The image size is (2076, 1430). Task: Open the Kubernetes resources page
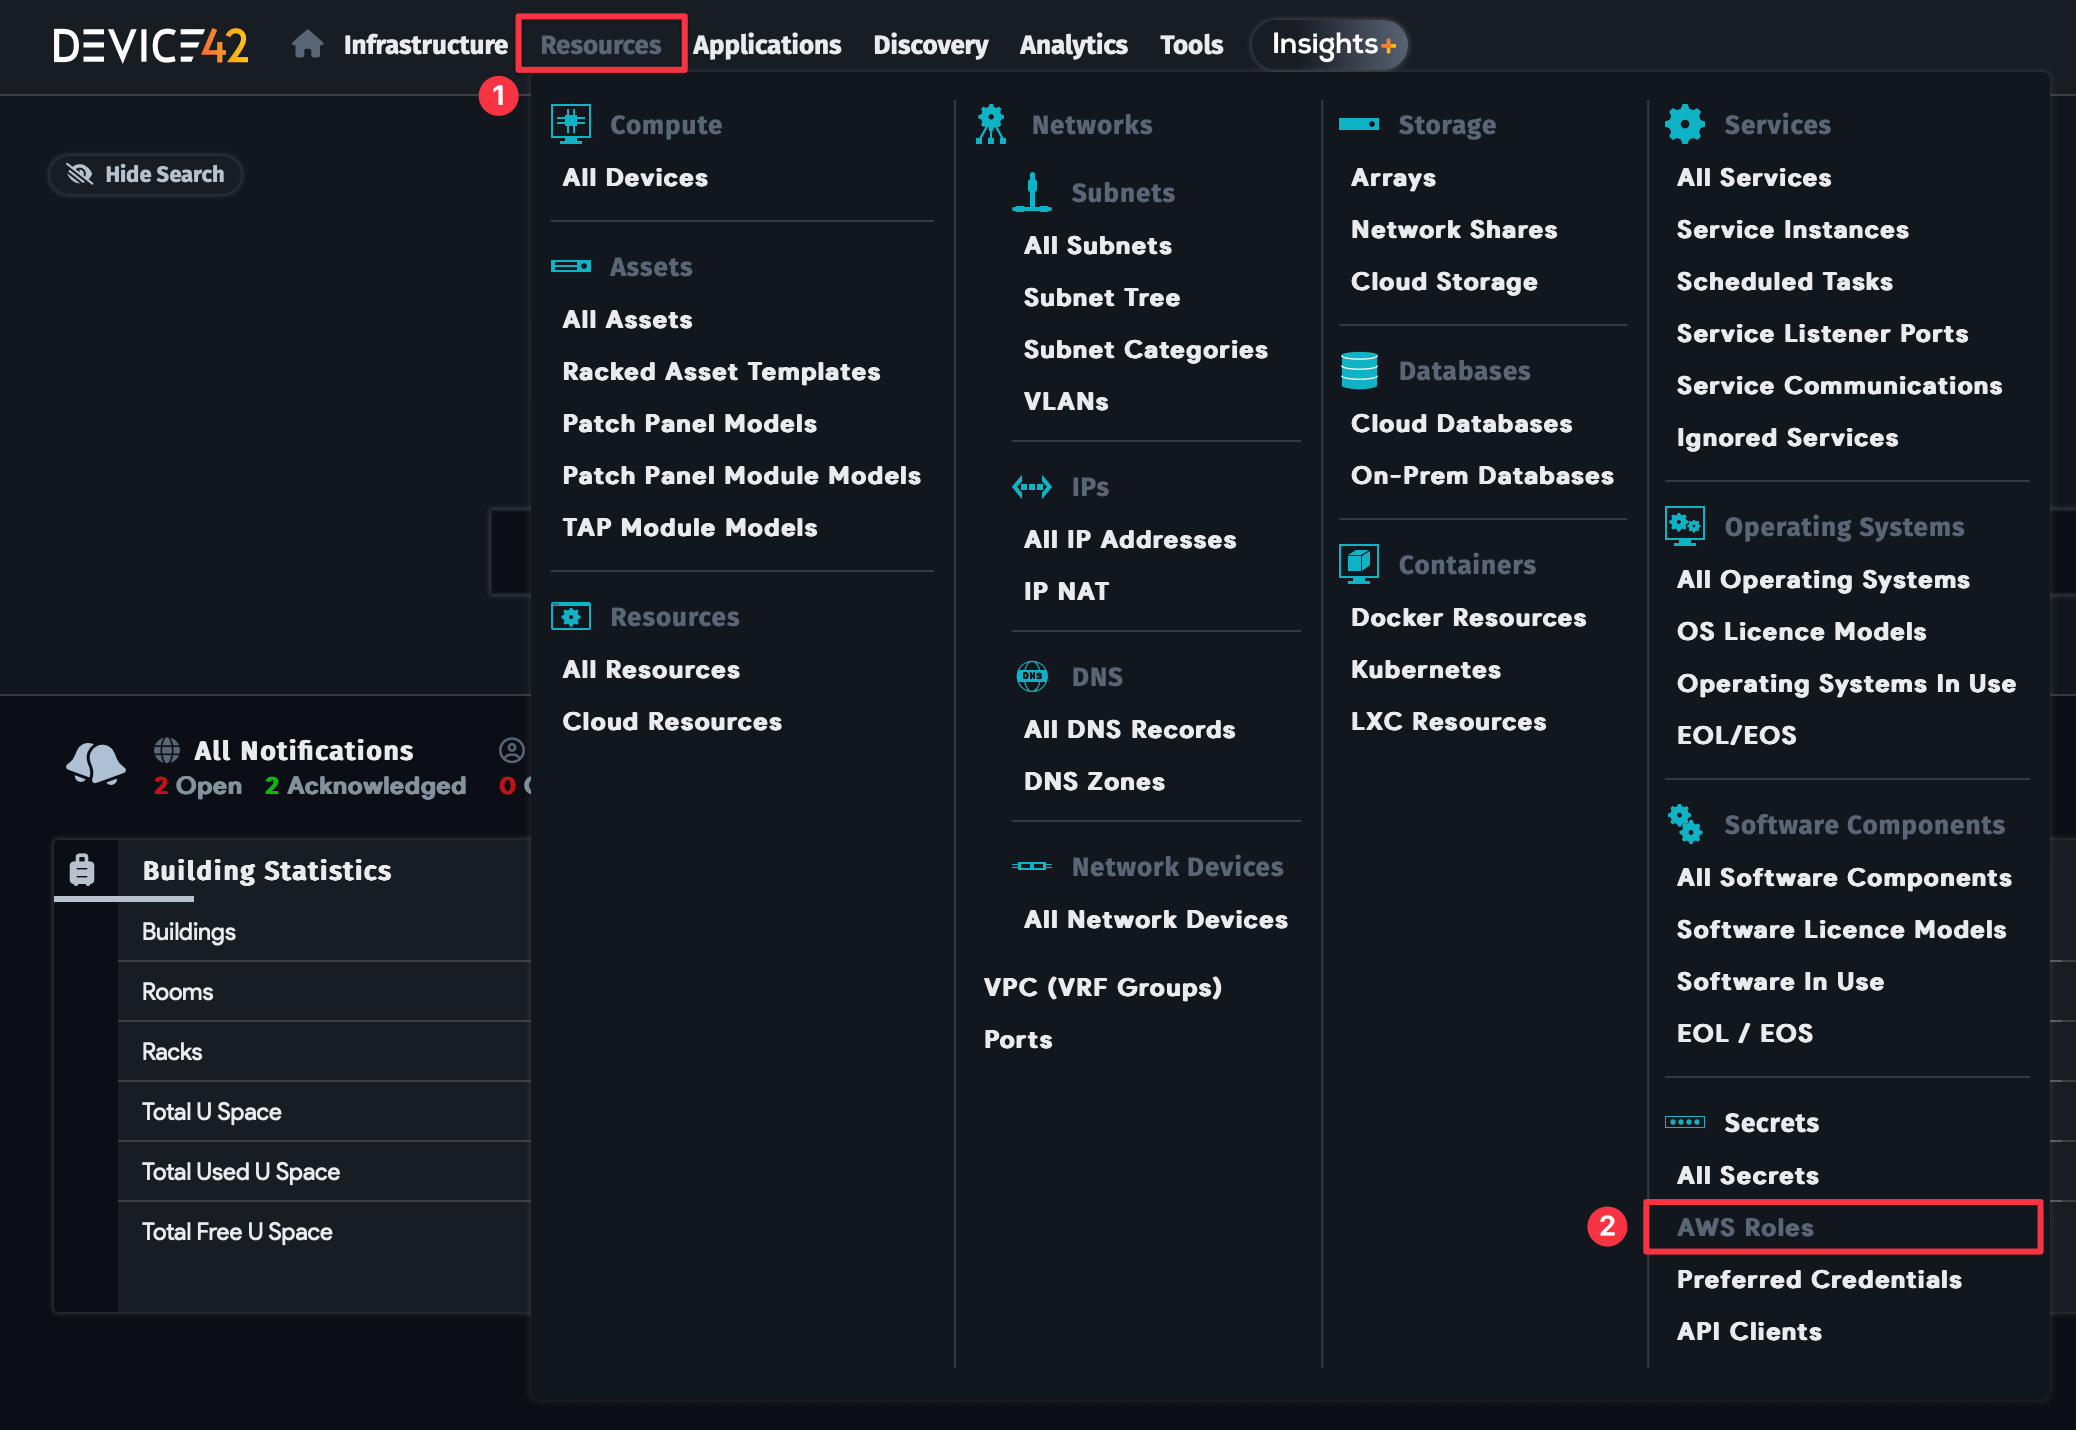click(x=1424, y=669)
